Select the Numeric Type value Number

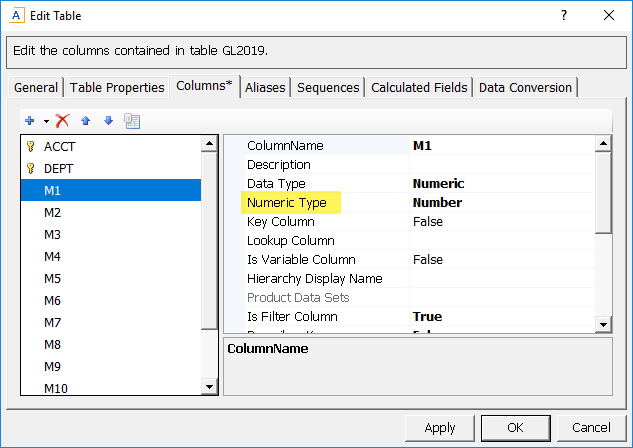click(500, 203)
